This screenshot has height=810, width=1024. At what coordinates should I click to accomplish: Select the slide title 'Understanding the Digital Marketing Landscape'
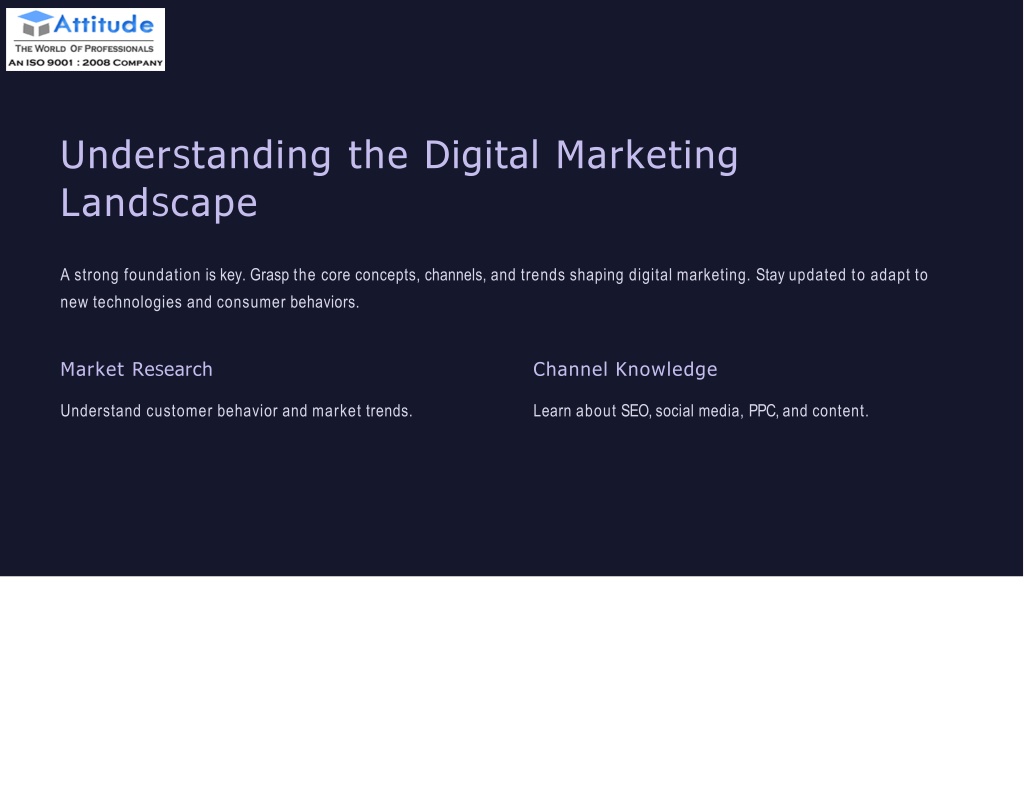pos(399,179)
